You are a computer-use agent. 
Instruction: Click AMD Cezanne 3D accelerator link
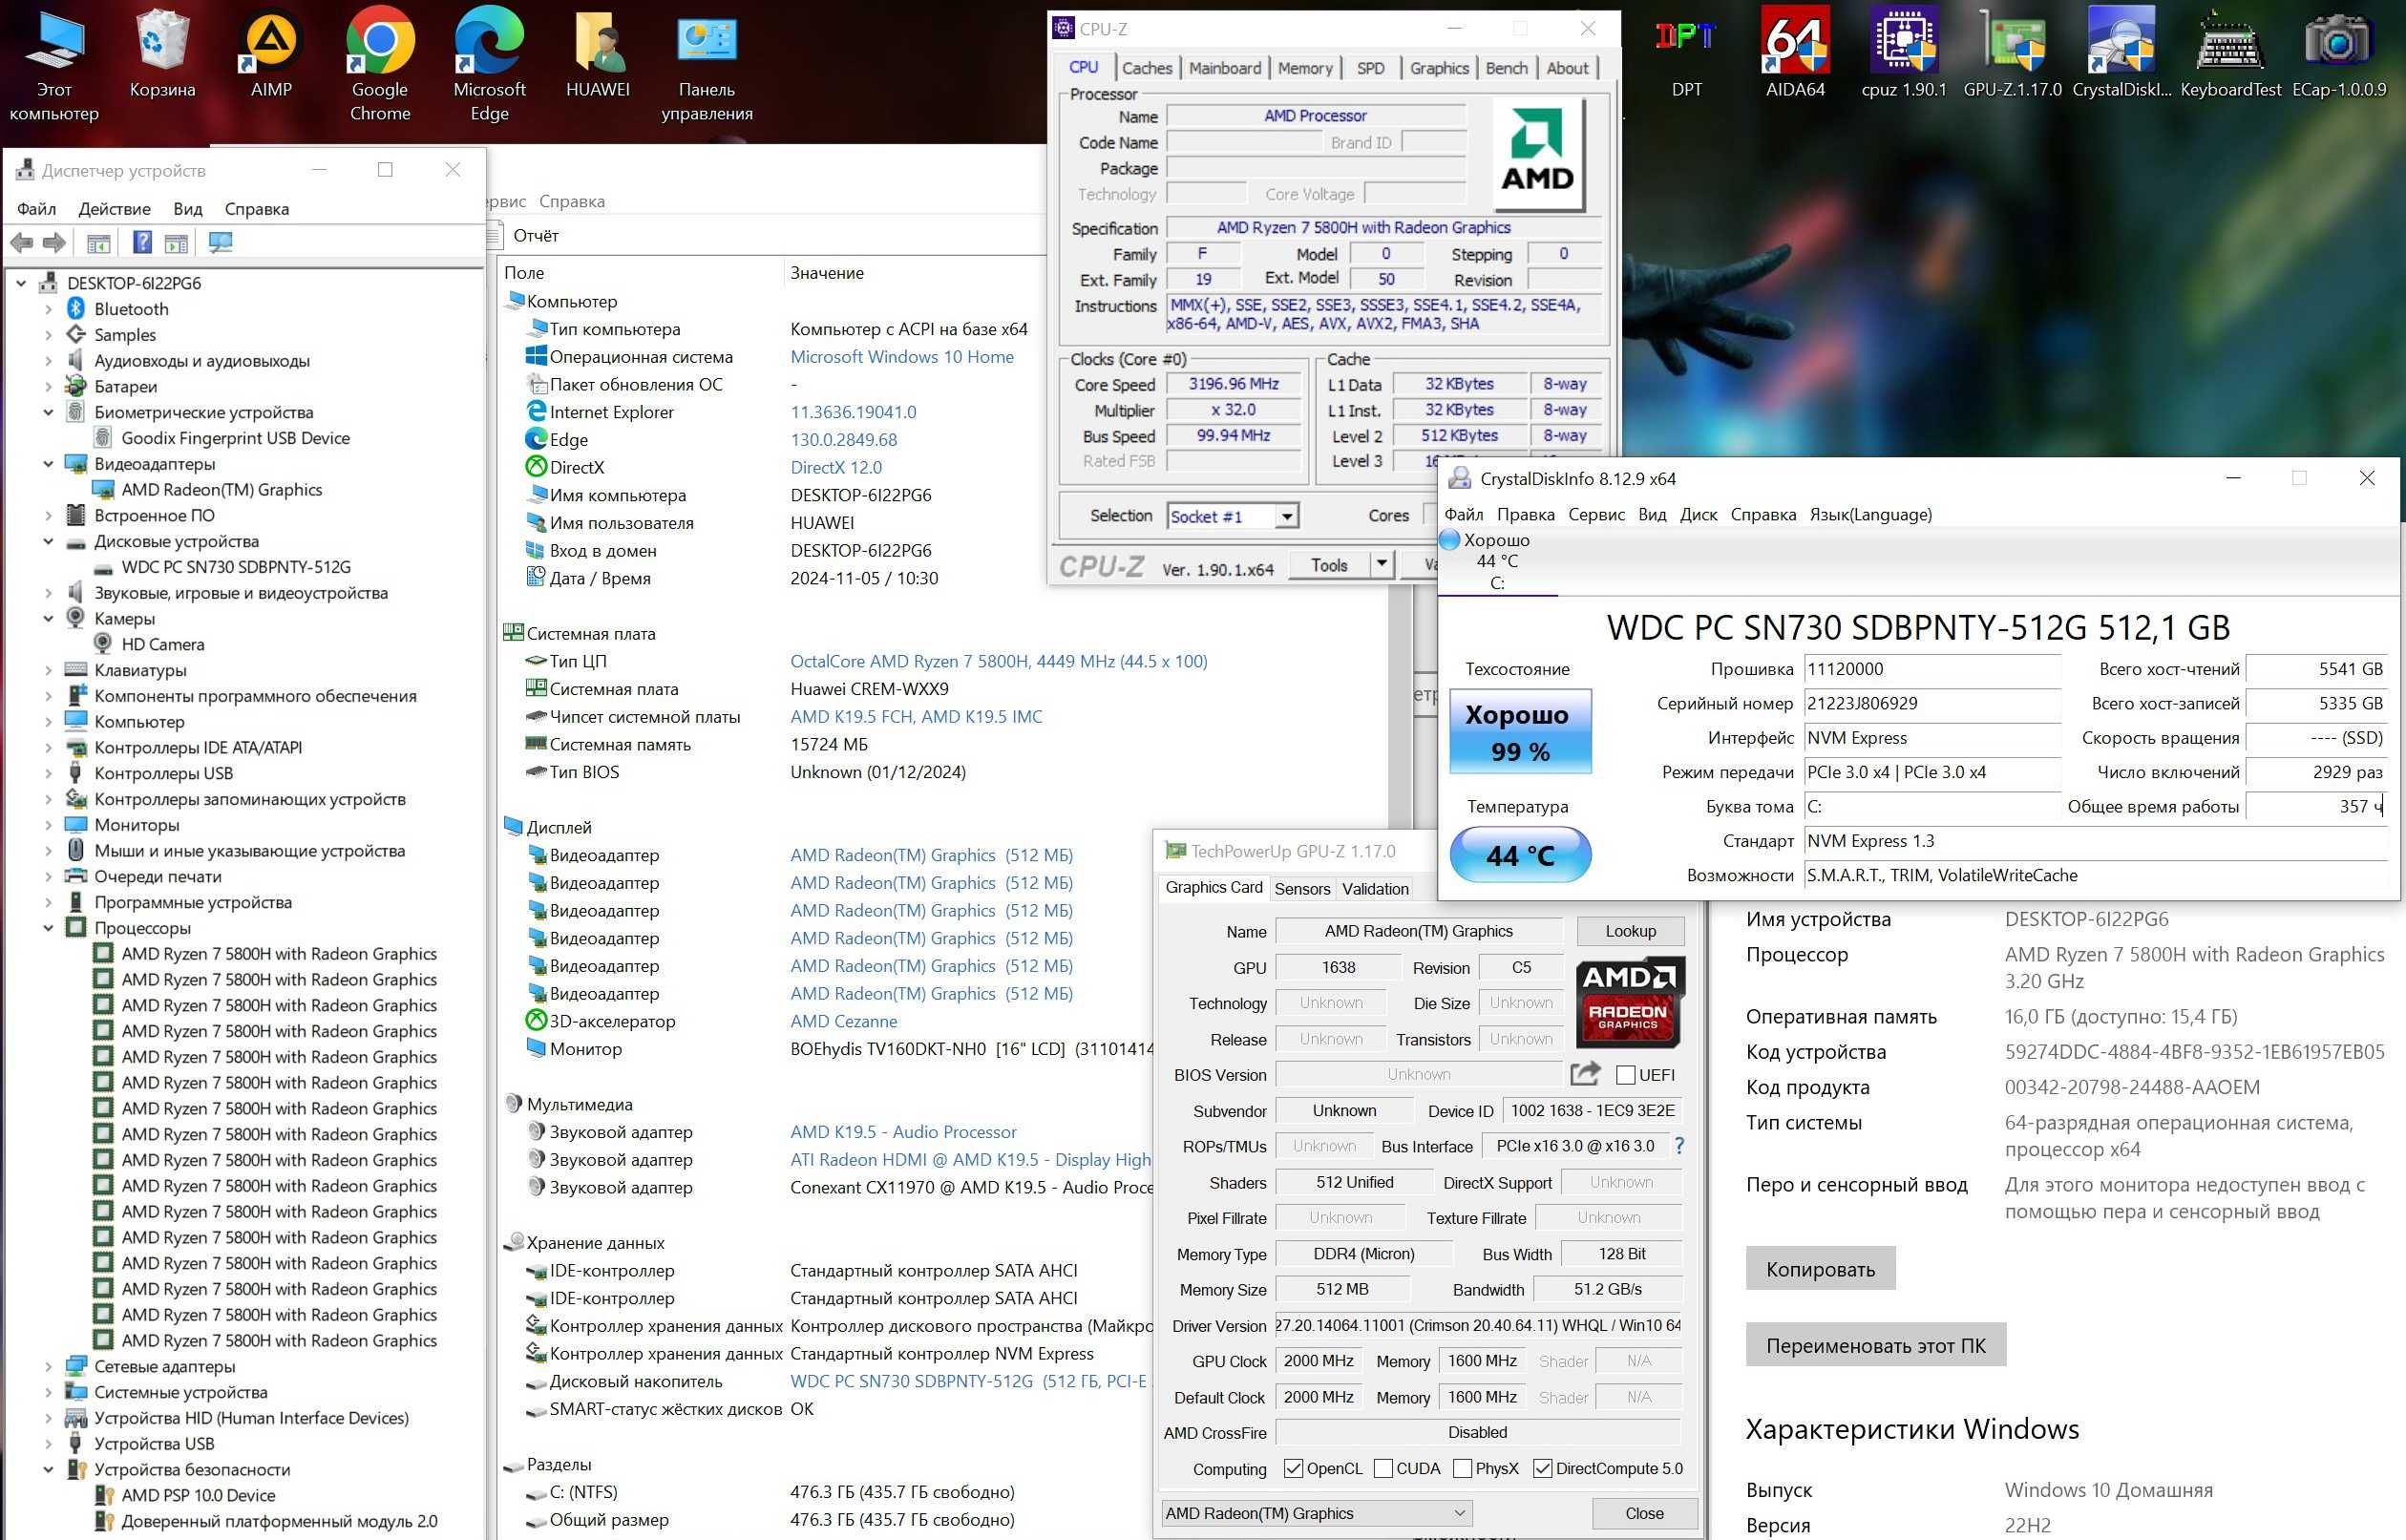(x=843, y=1021)
